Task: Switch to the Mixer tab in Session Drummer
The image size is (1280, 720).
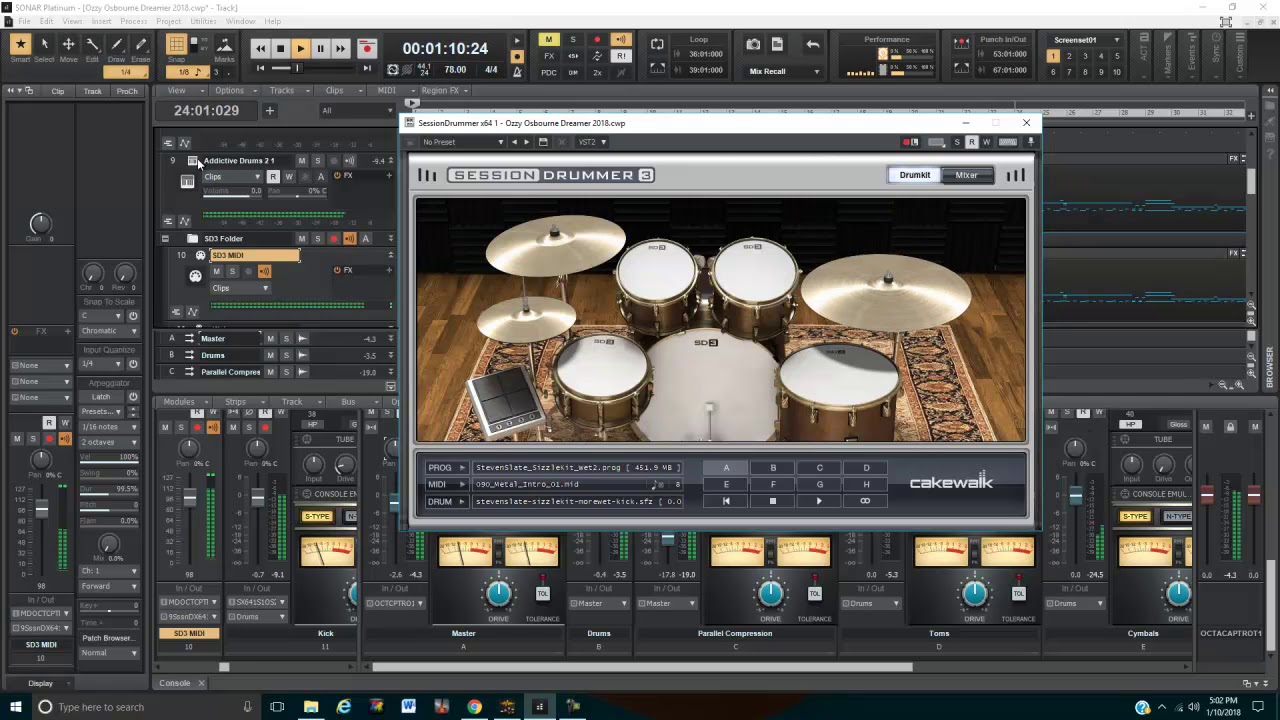Action: pos(966,175)
